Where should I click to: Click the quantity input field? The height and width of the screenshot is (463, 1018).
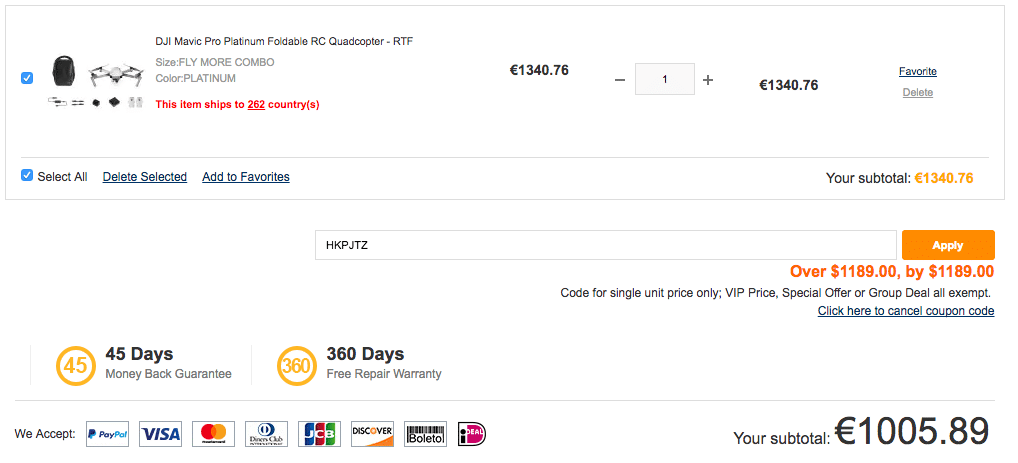coord(665,80)
